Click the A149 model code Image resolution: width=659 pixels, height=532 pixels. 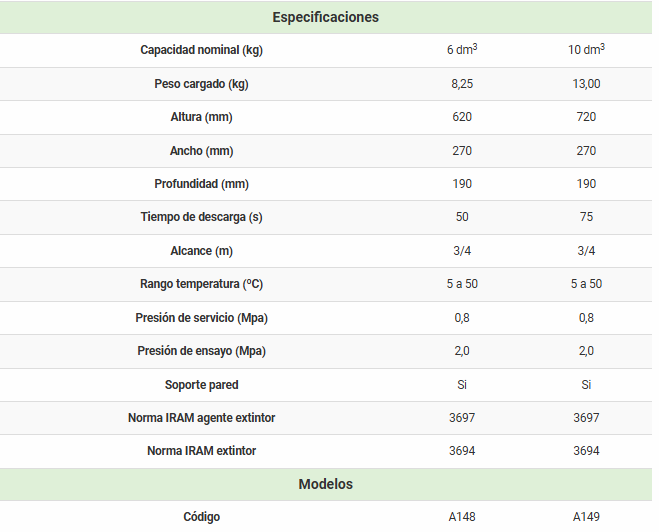[586, 517]
